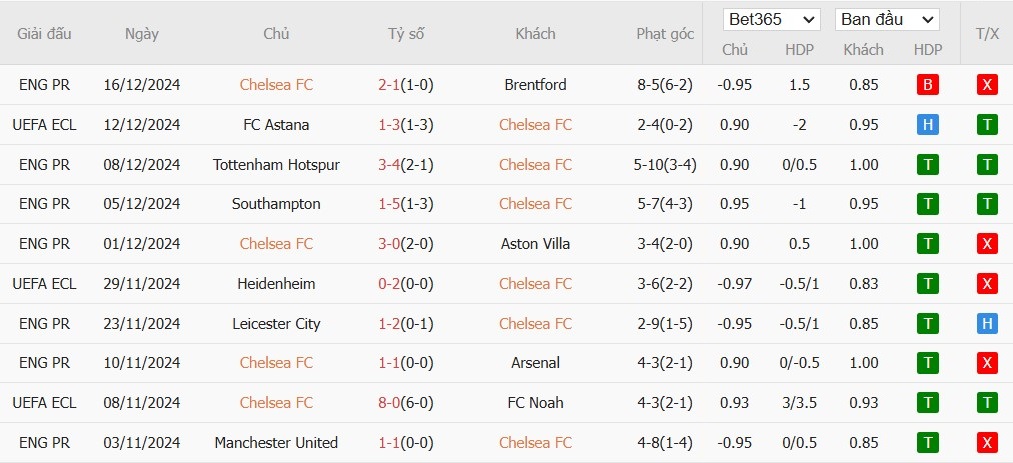Click green T handicap badge in Heidenheim row
The height and width of the screenshot is (463, 1013).
pos(928,283)
